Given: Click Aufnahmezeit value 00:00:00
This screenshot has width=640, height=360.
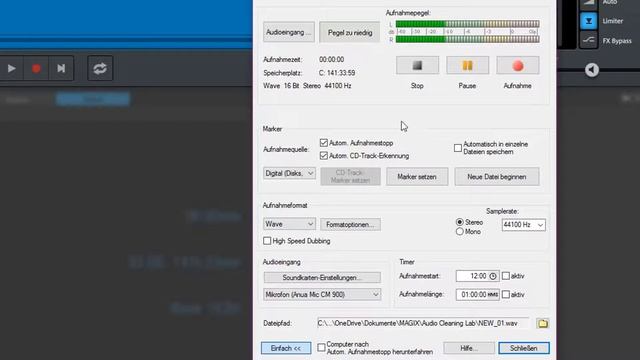Looking at the screenshot, I should pyautogui.click(x=331, y=60).
